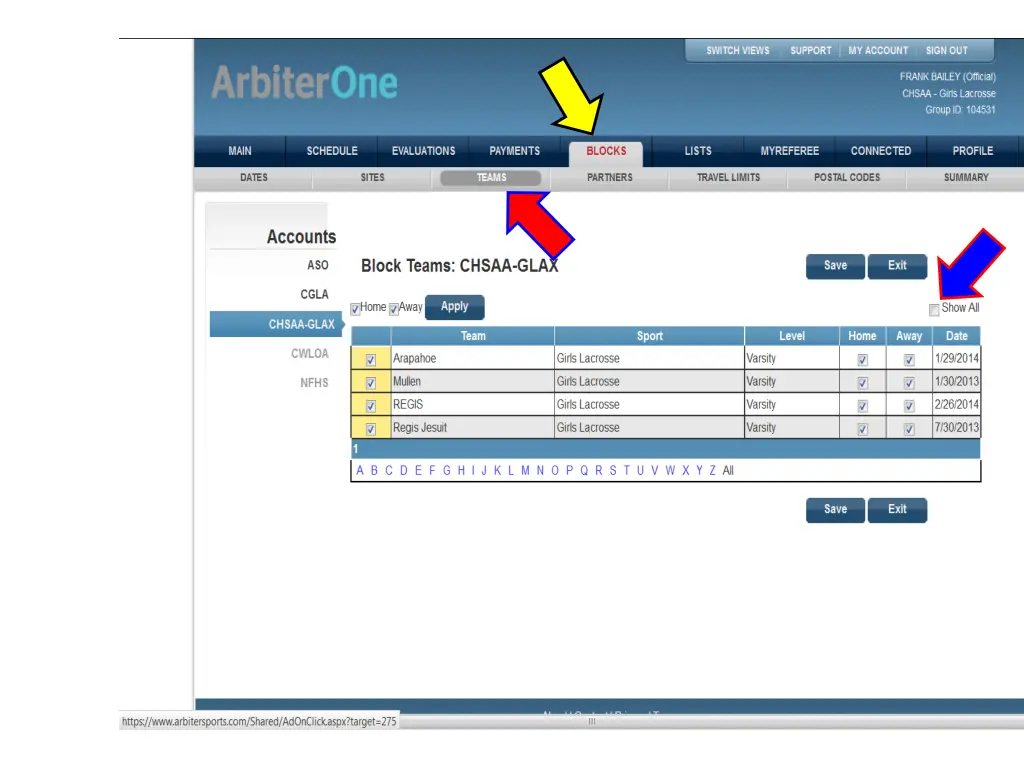Toggle the Home filter checkbox
This screenshot has height=768, width=1024.
(x=355, y=309)
